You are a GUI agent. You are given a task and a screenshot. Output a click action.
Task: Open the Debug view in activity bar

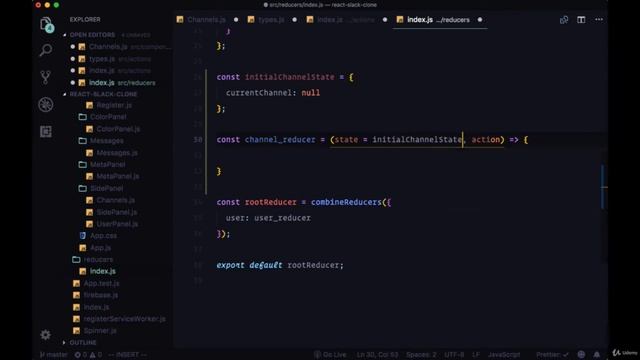46,104
